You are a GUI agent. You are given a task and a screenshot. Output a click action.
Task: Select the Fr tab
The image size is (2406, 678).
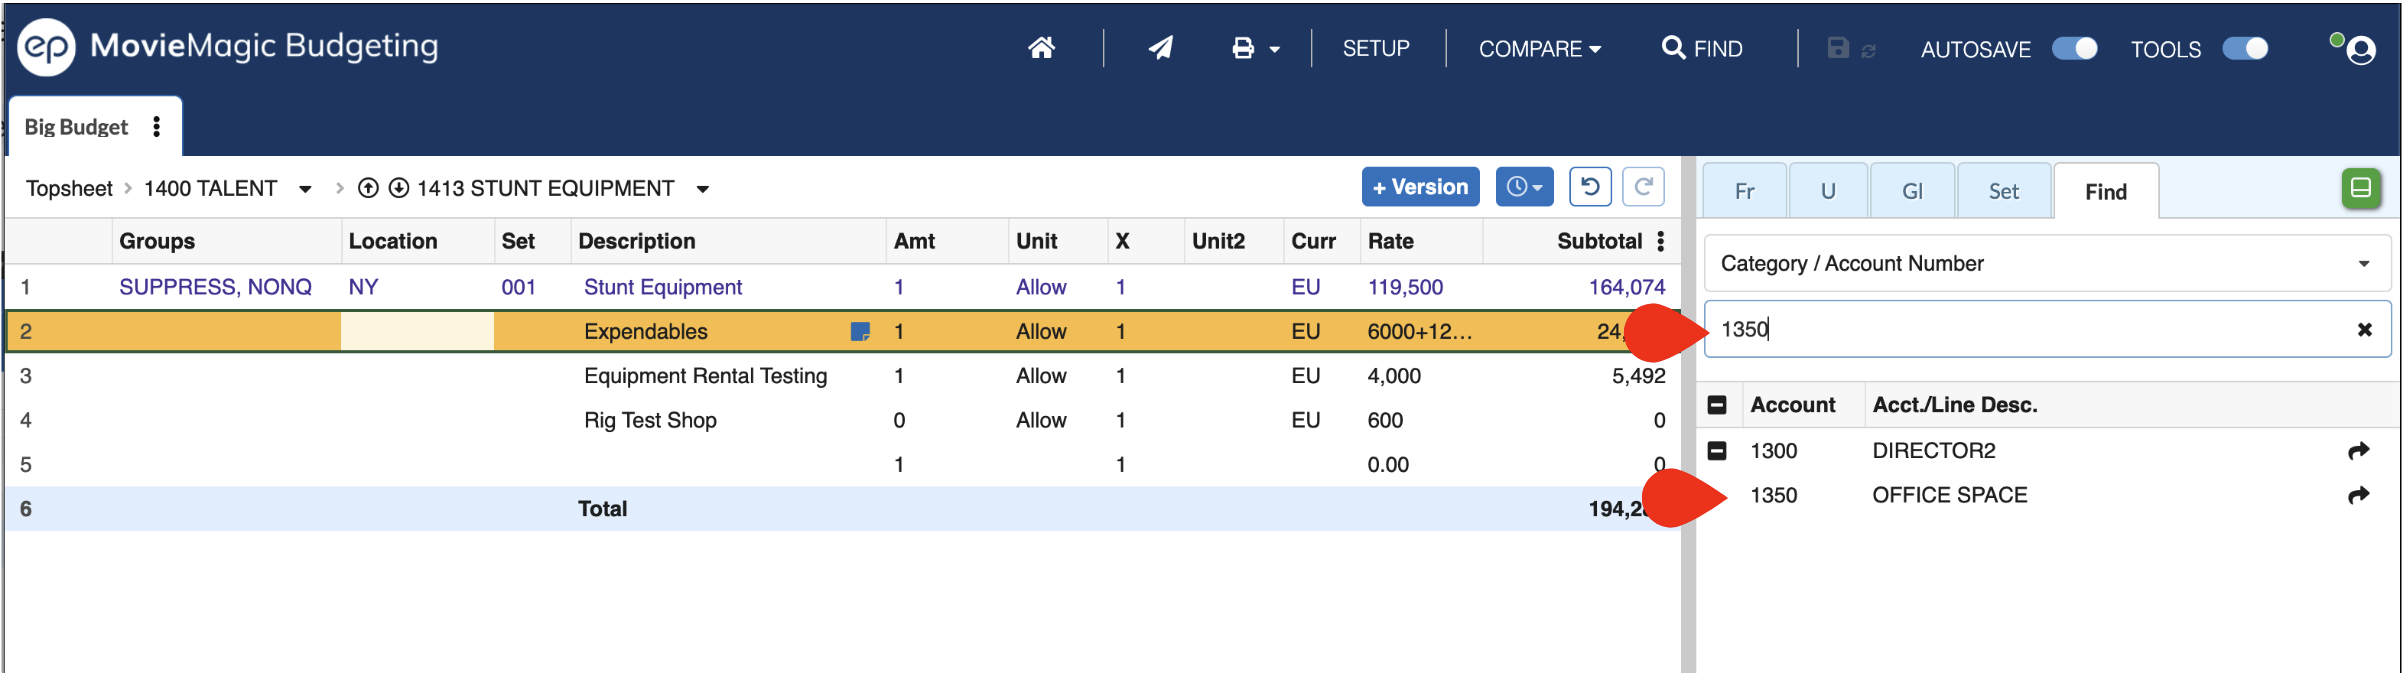point(1744,191)
